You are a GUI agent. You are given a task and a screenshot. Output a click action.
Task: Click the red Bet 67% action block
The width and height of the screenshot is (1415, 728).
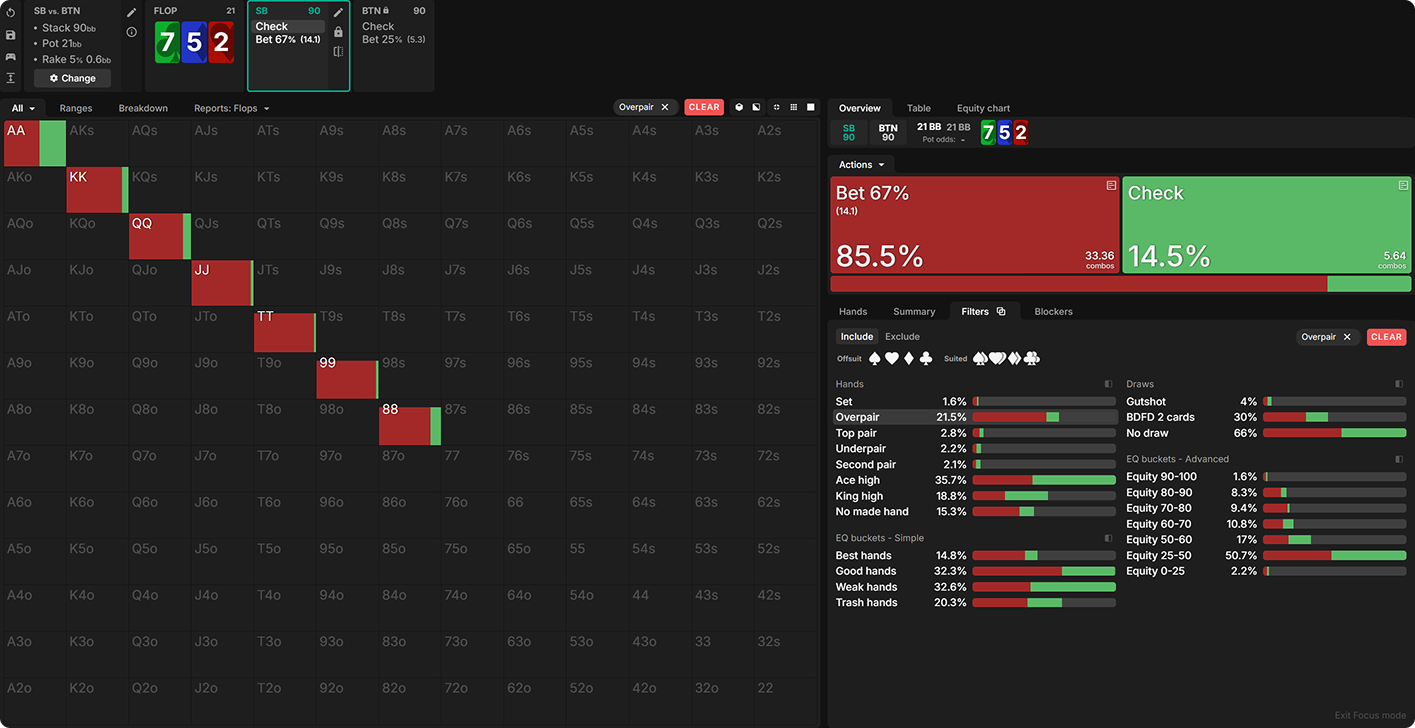[x=974, y=225]
